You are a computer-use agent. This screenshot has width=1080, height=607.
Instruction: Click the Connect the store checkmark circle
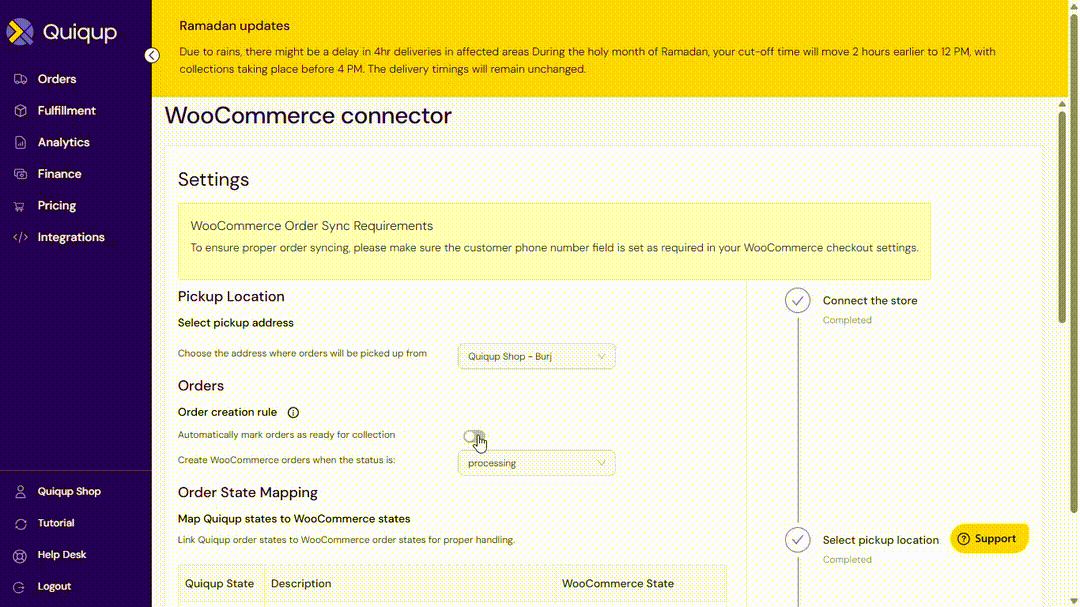coord(798,301)
